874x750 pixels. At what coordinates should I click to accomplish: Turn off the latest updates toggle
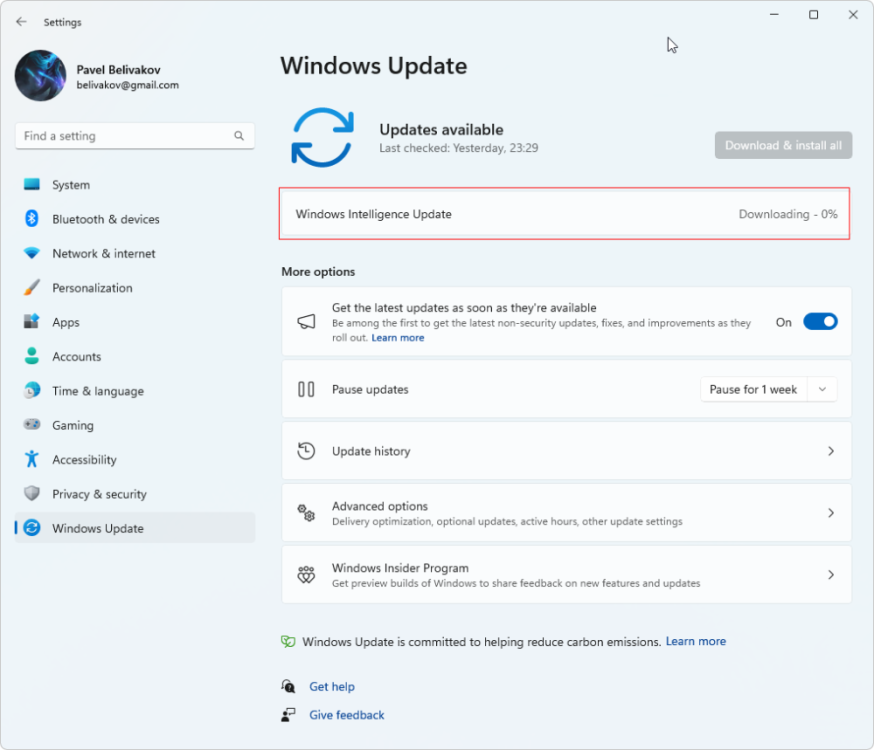click(x=820, y=322)
